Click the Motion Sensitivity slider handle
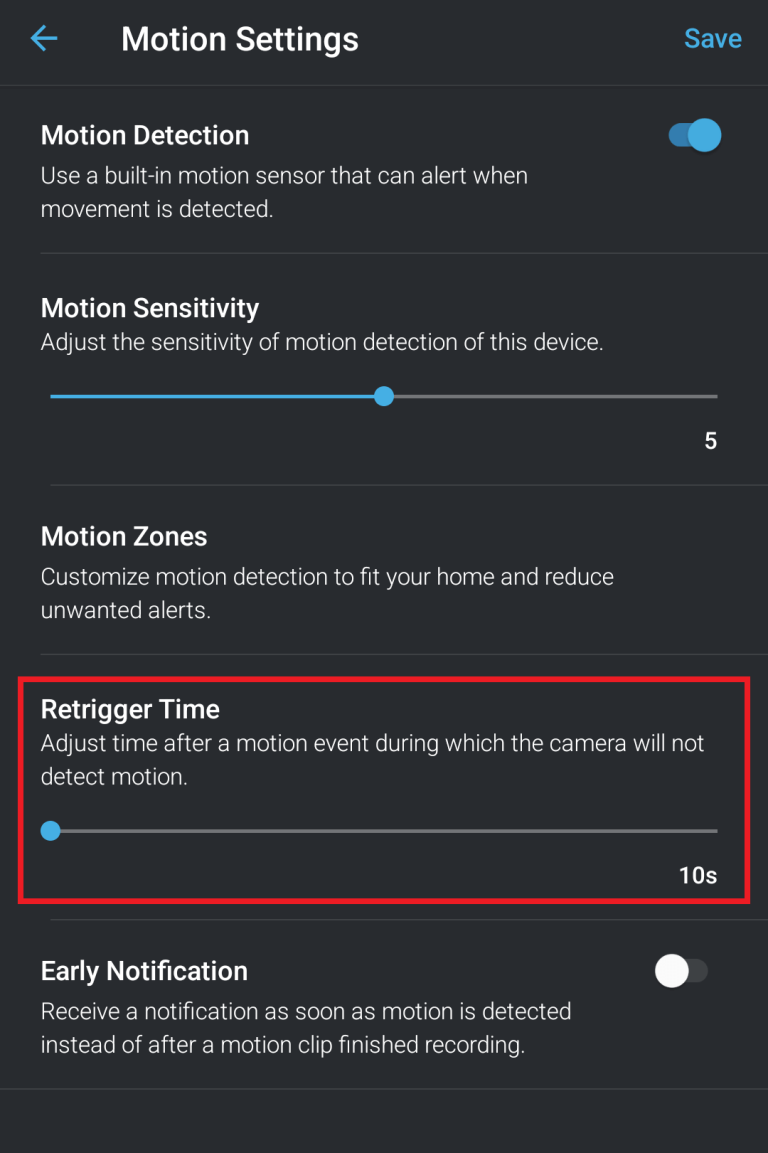This screenshot has height=1153, width=768. pyautogui.click(x=383, y=396)
